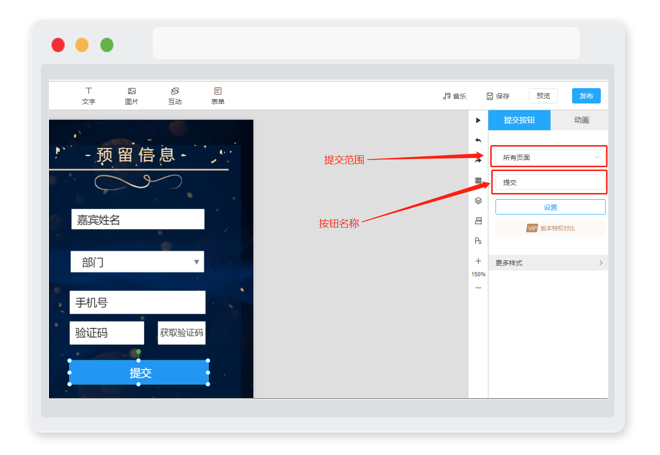660x455 pixels.
Task: Click the 提交 button name input field
Action: [x=549, y=182]
